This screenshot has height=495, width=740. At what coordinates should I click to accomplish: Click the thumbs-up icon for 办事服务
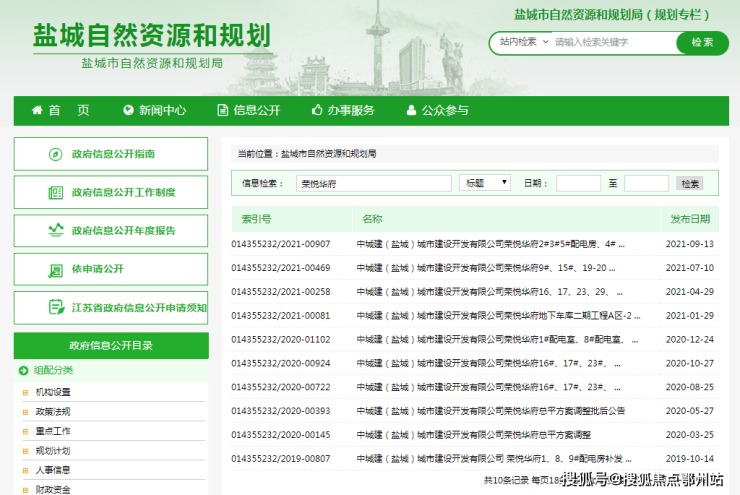[317, 111]
